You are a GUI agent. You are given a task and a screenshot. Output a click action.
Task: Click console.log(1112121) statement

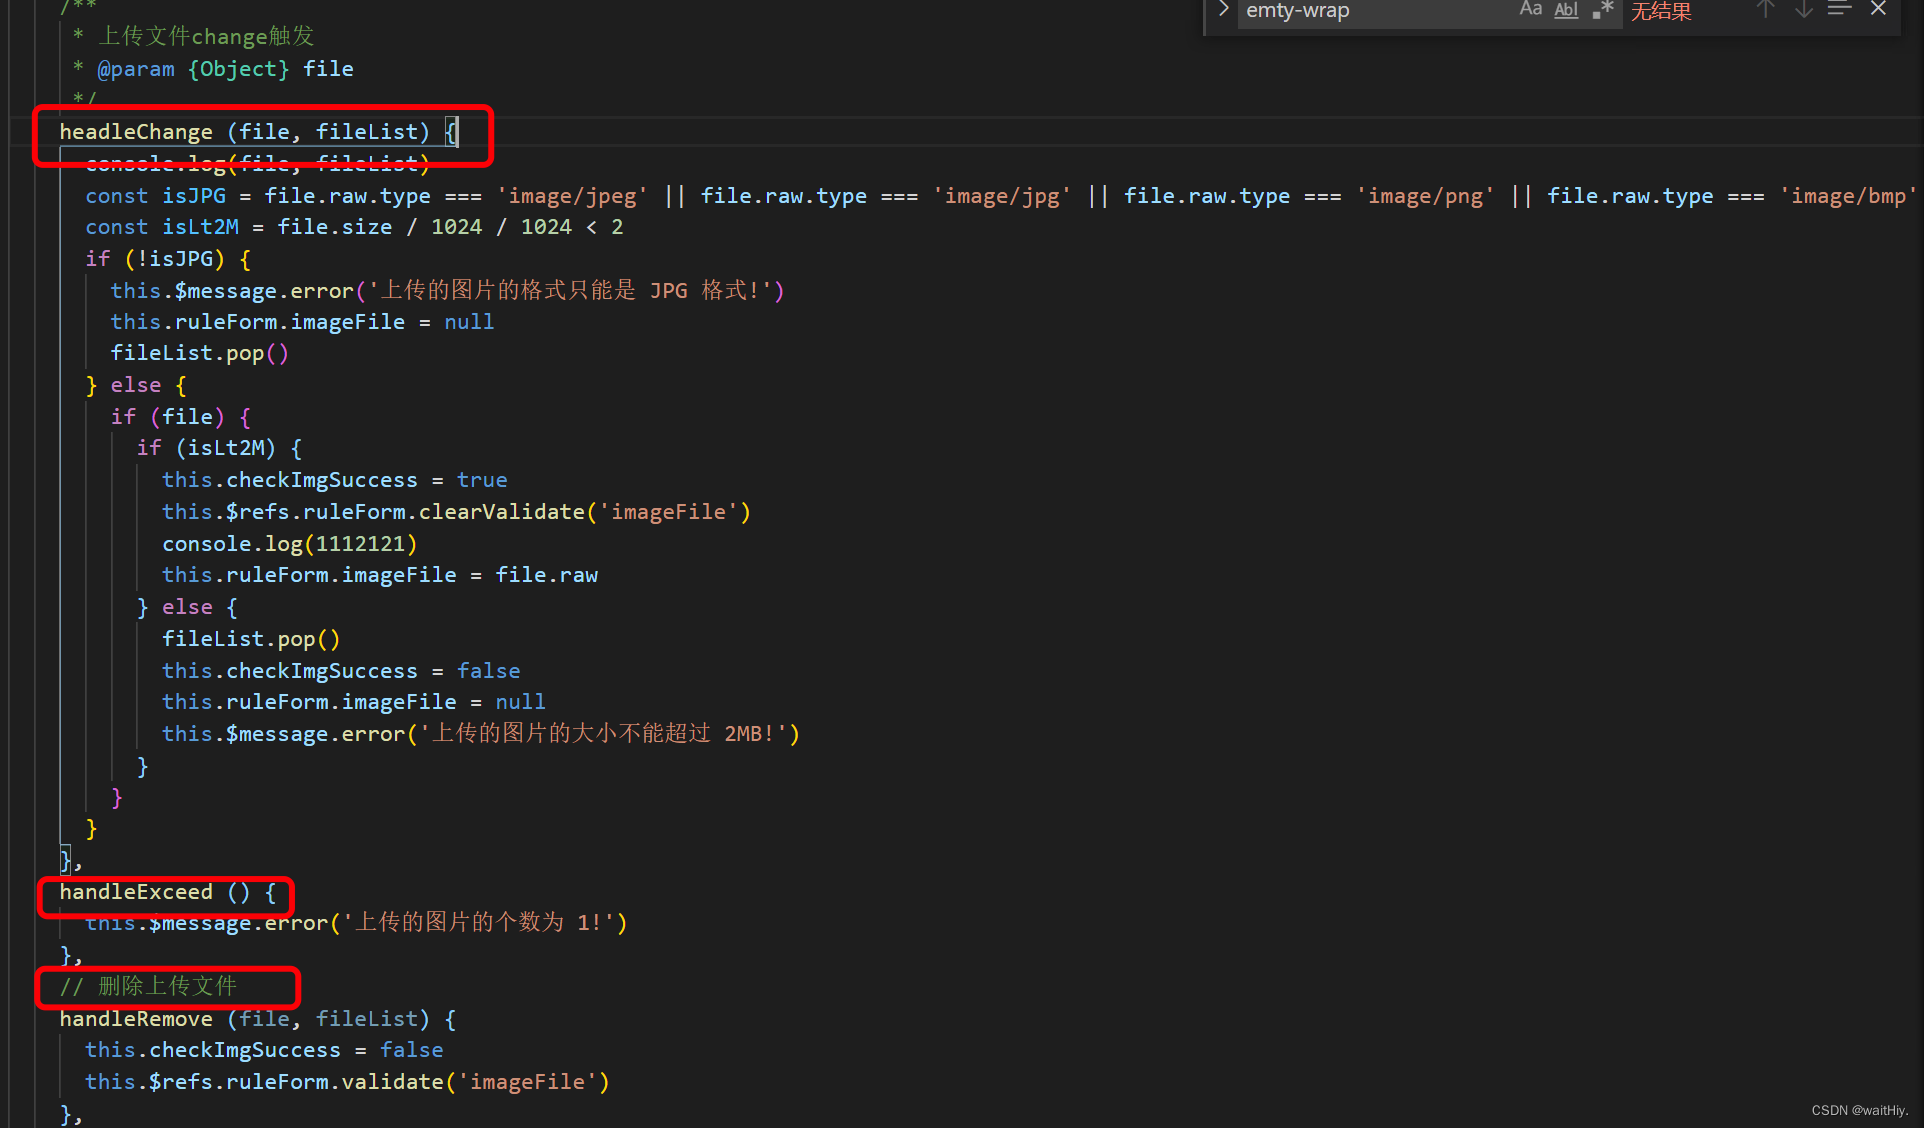pyautogui.click(x=289, y=544)
